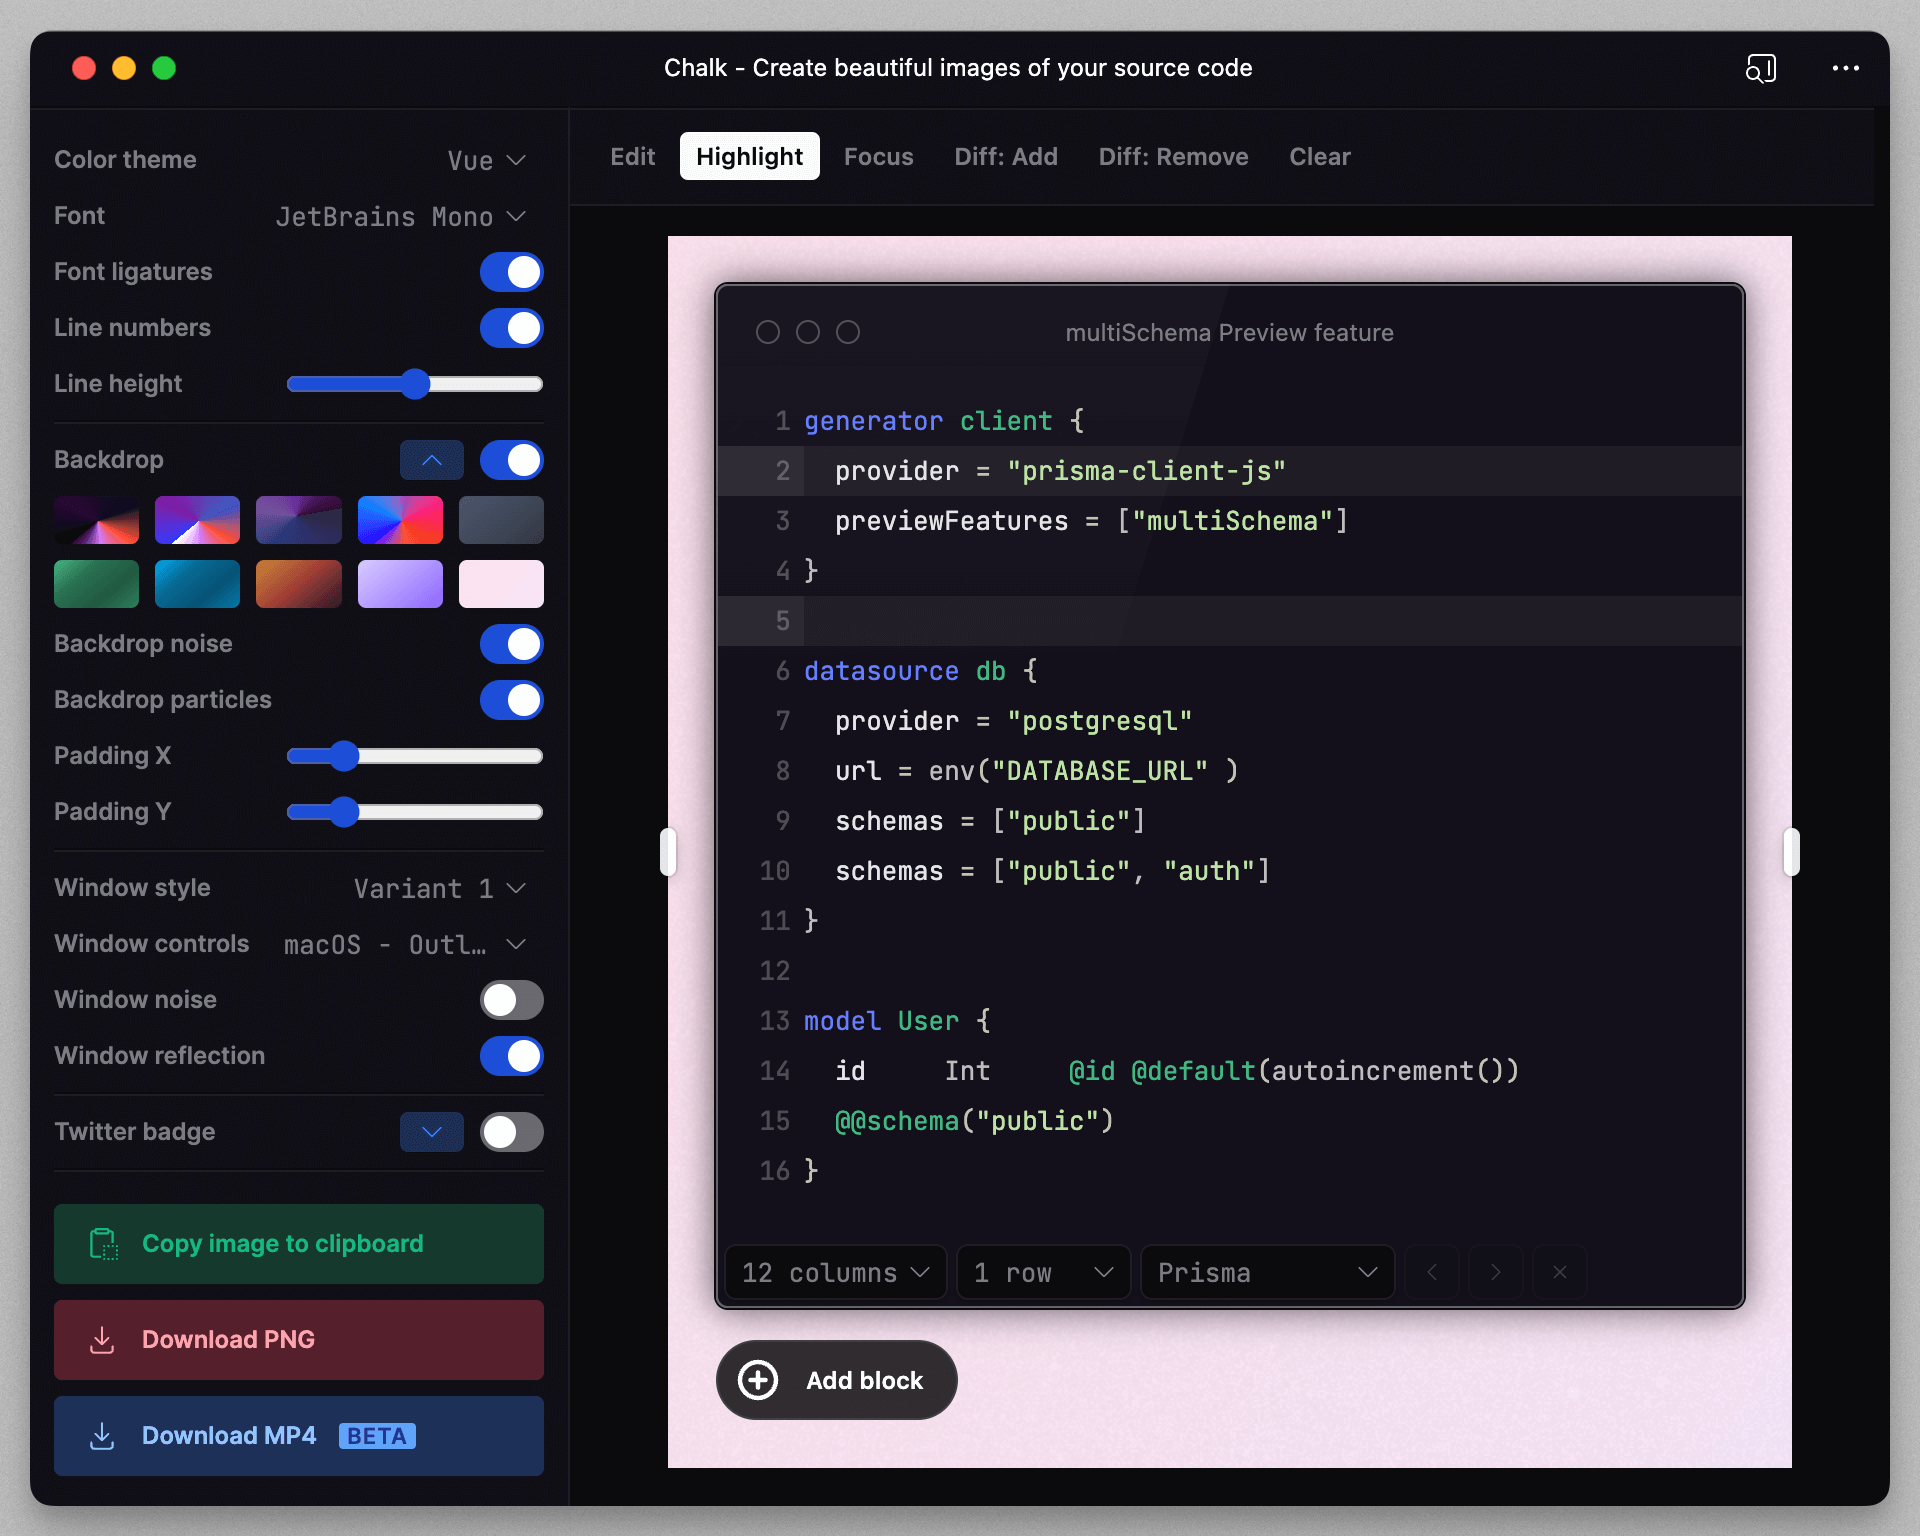1920x1536 pixels.
Task: Open the three-dots more options menu
Action: [x=1845, y=68]
